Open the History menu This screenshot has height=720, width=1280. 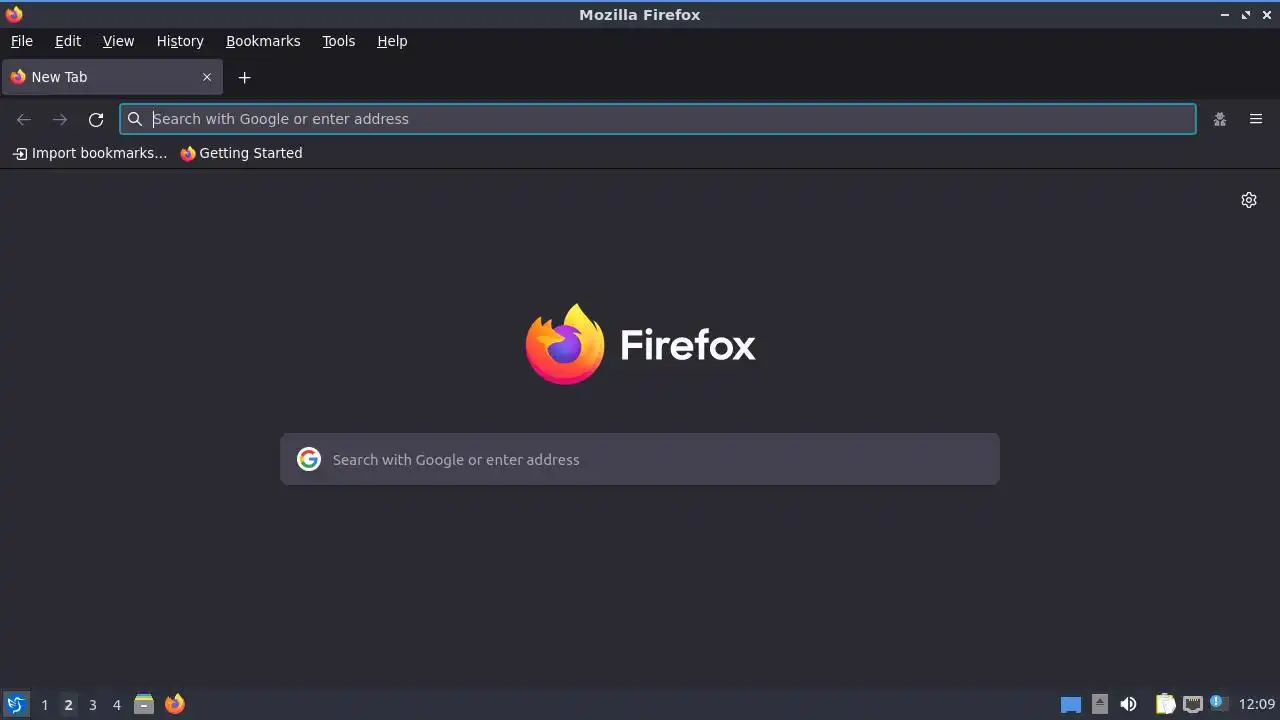point(180,41)
